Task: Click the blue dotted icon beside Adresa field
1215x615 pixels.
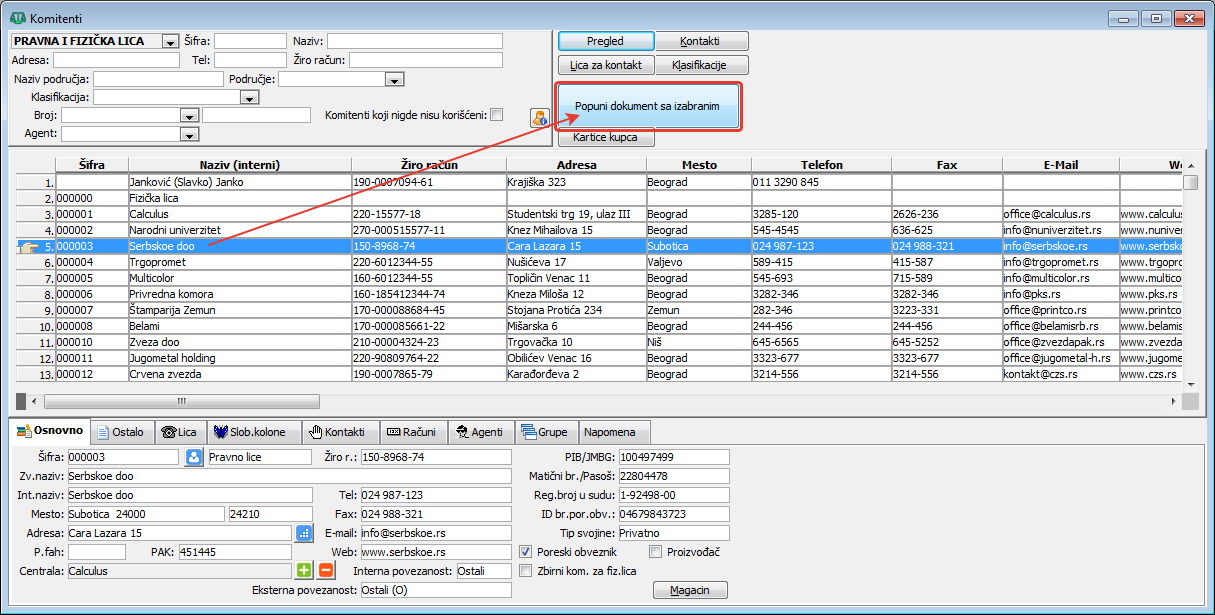Action: (x=304, y=533)
